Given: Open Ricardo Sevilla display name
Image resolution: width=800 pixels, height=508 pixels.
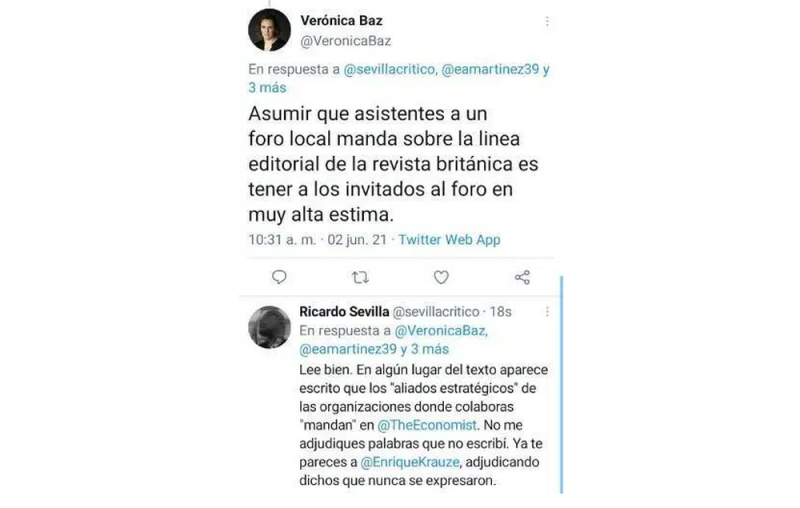Looking at the screenshot, I should (344, 311).
